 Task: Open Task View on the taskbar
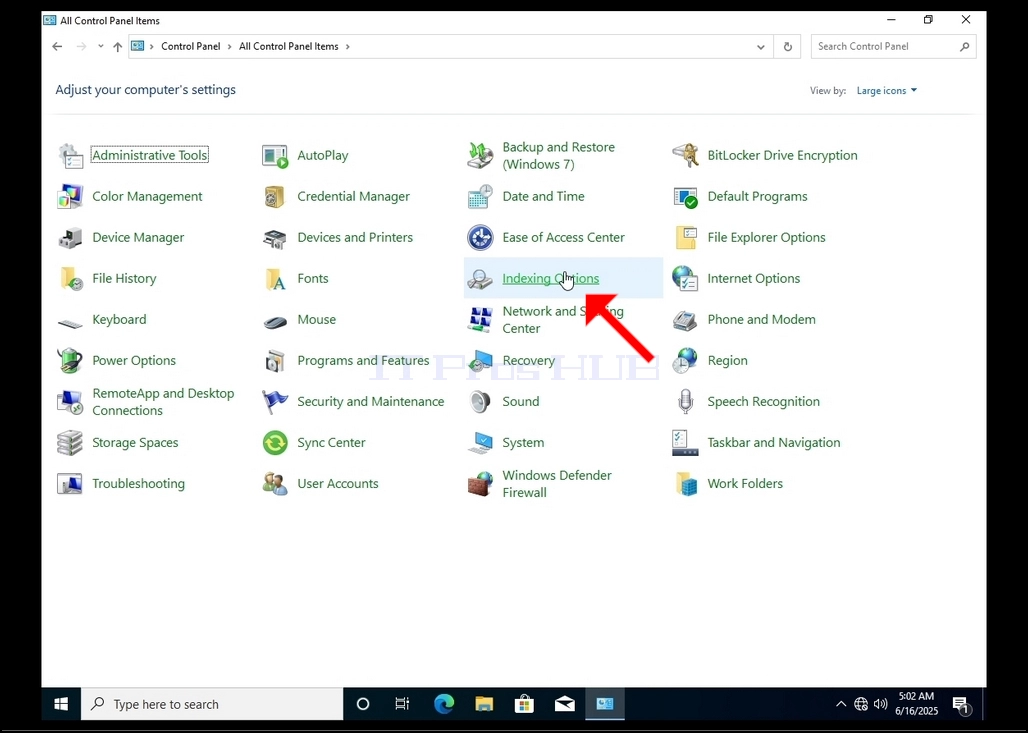[x=402, y=704]
